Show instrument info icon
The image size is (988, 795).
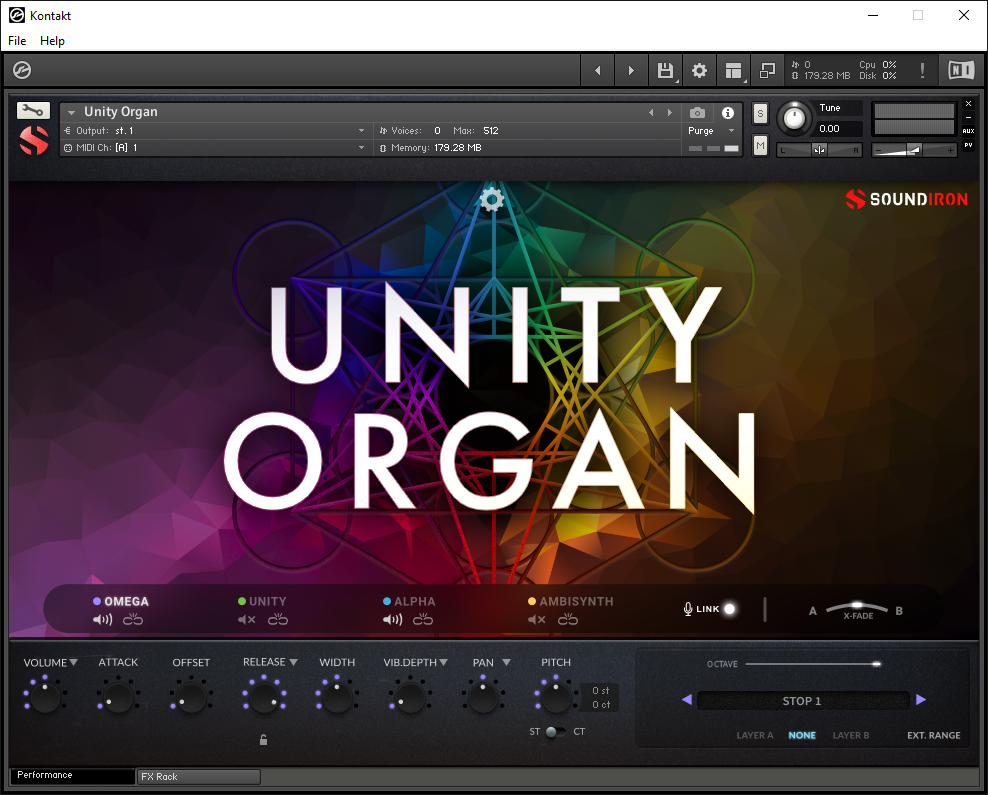pyautogui.click(x=728, y=113)
